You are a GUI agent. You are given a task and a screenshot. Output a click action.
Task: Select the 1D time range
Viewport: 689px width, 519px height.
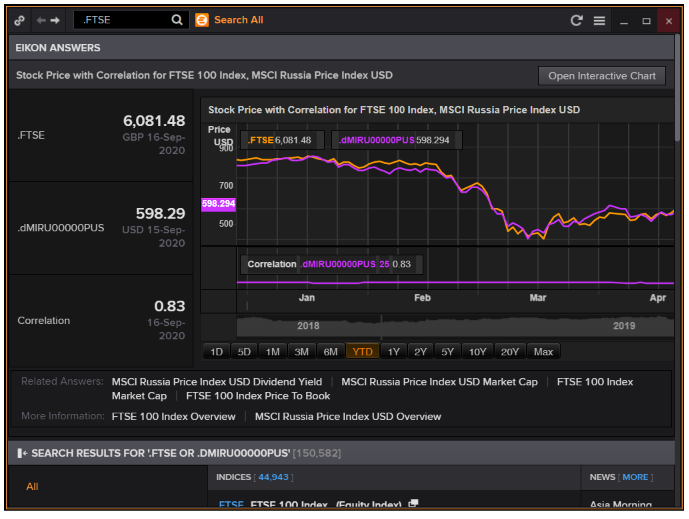215,351
